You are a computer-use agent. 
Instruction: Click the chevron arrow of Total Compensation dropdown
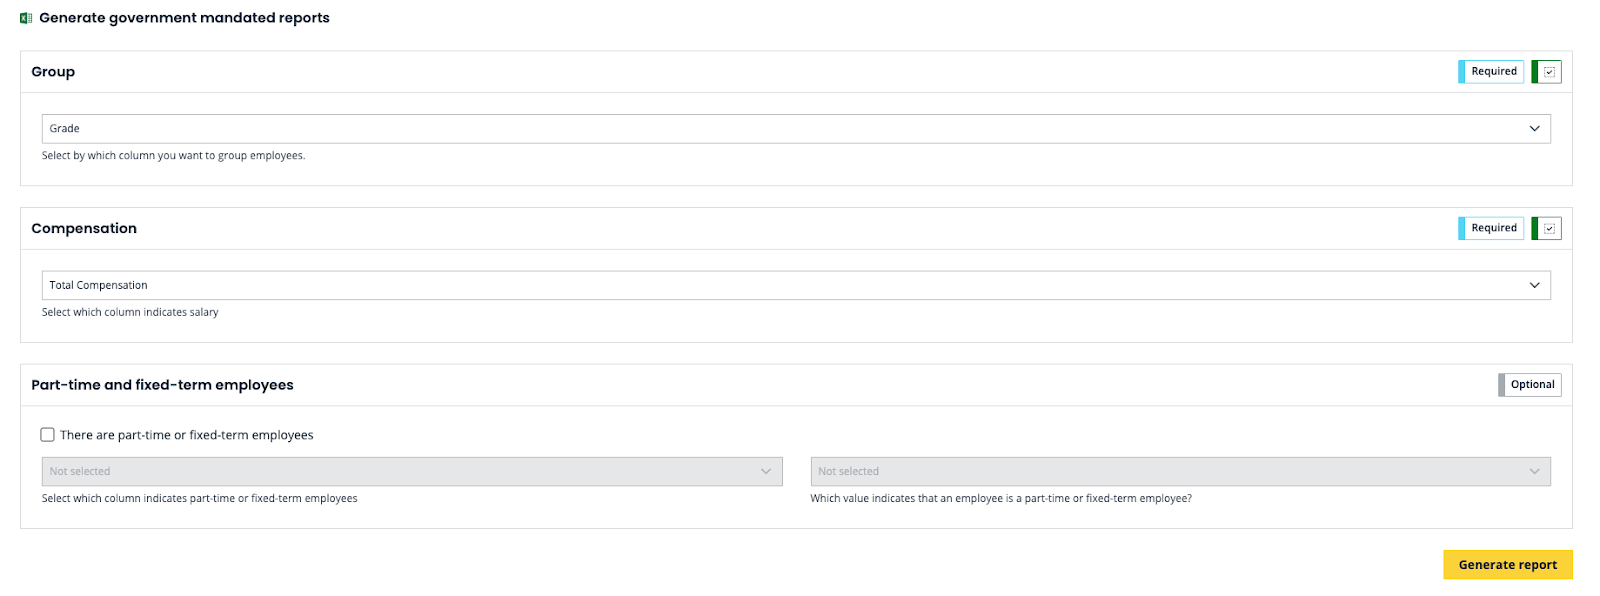point(1534,286)
